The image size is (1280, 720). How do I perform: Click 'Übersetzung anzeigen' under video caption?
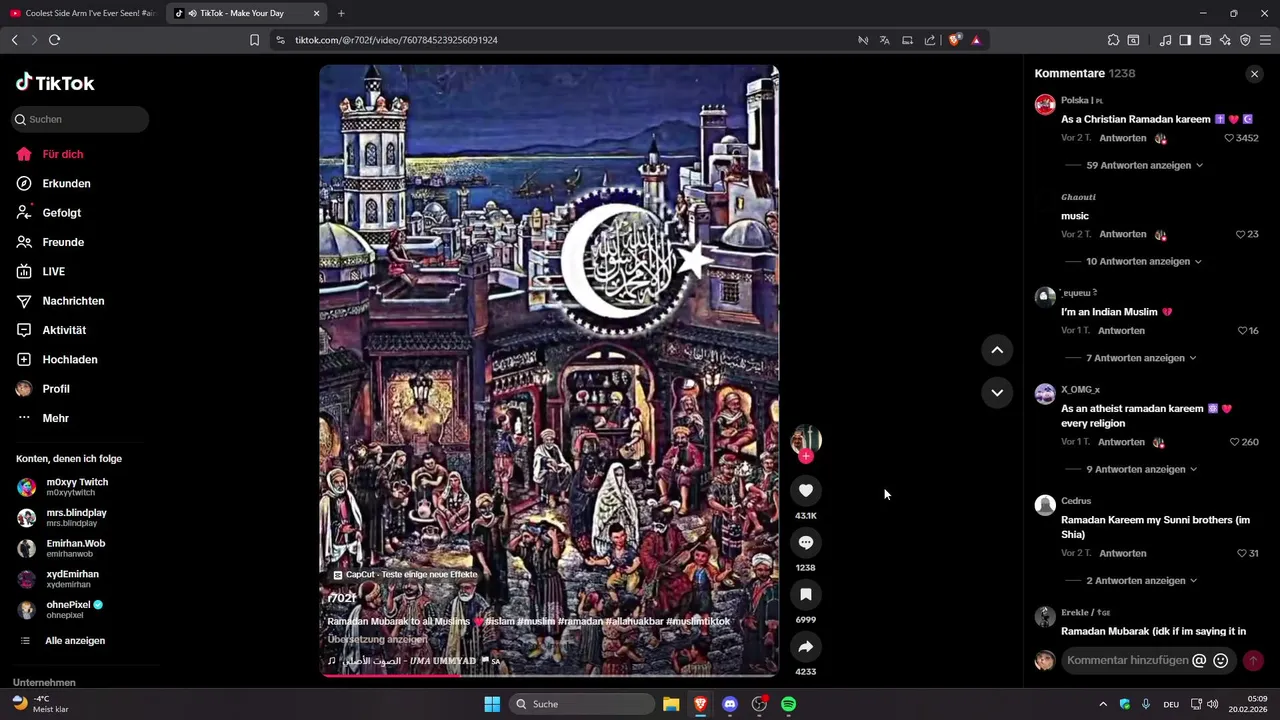pyautogui.click(x=378, y=639)
